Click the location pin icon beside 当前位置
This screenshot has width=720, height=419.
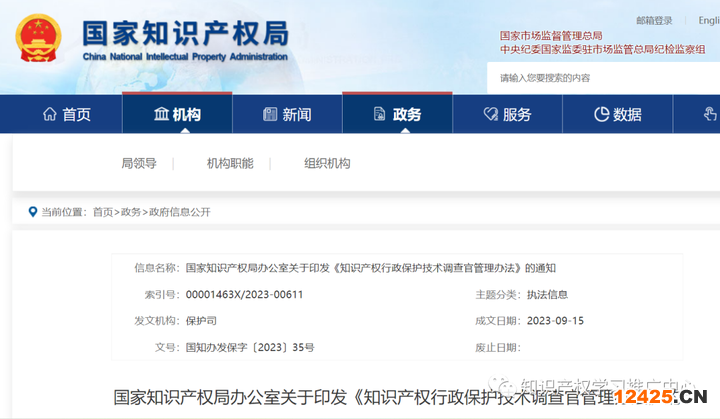tap(32, 212)
